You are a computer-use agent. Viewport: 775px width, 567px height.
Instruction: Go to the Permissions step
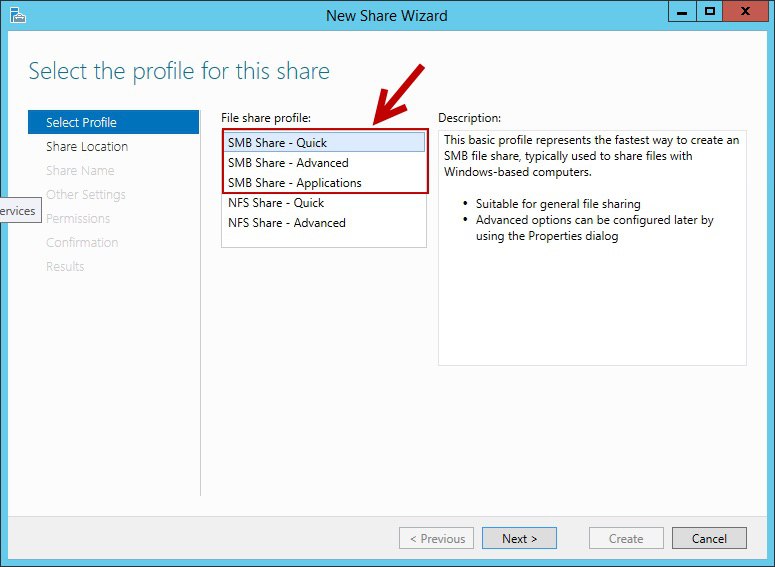[78, 218]
